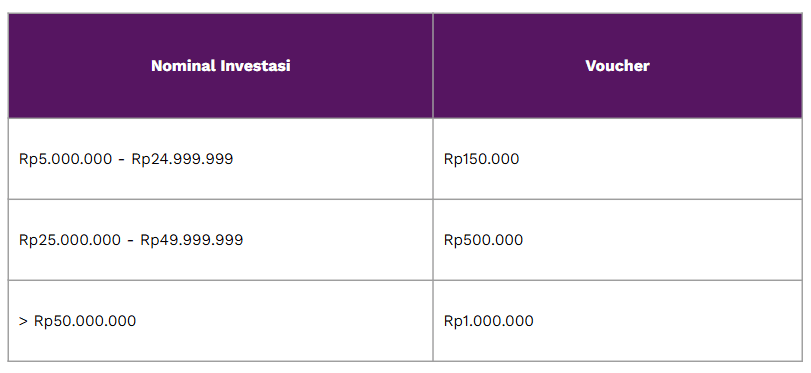Click the Rp24.999.999 upper limit text

[x=182, y=159]
